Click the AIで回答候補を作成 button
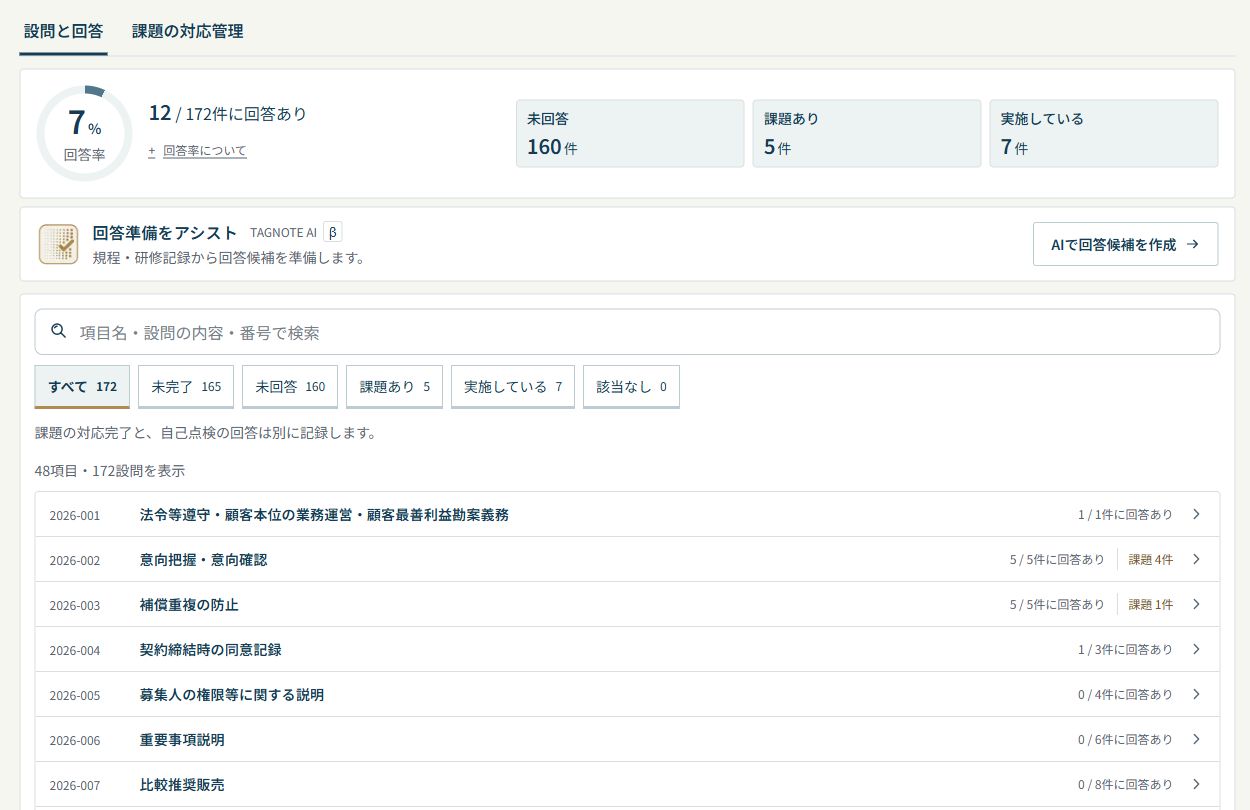1250x810 pixels. [1125, 244]
